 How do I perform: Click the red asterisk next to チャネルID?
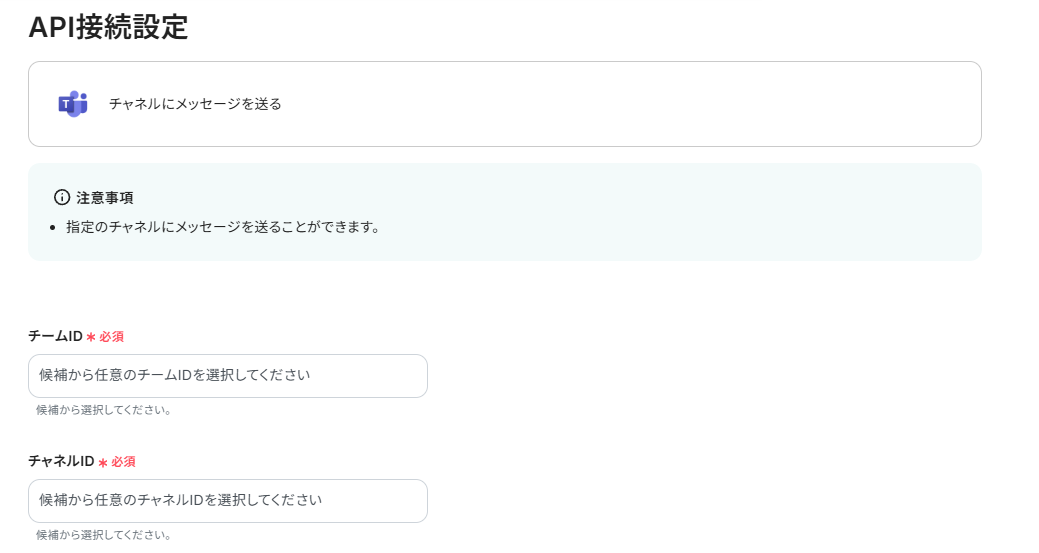tap(103, 462)
